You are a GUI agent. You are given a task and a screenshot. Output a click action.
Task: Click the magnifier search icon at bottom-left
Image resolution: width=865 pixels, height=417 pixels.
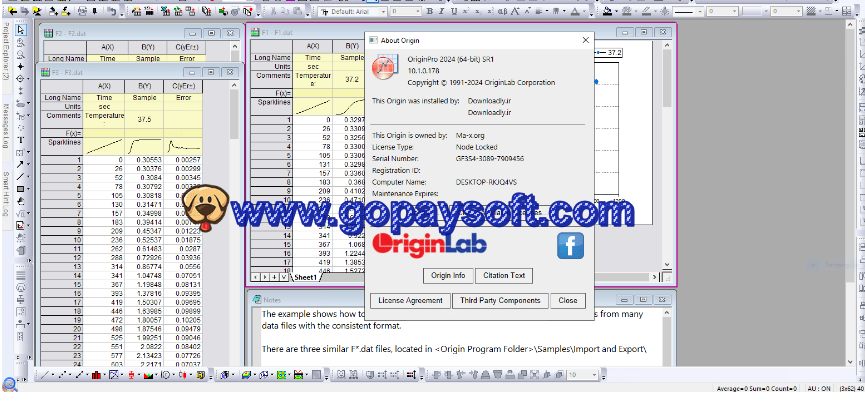point(9,384)
